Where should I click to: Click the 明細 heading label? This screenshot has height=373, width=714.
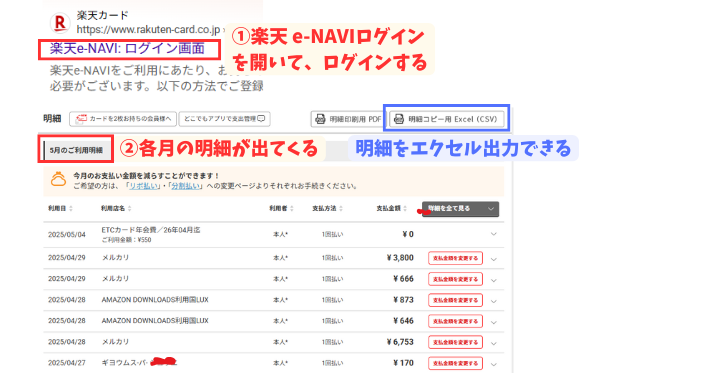[x=52, y=119]
